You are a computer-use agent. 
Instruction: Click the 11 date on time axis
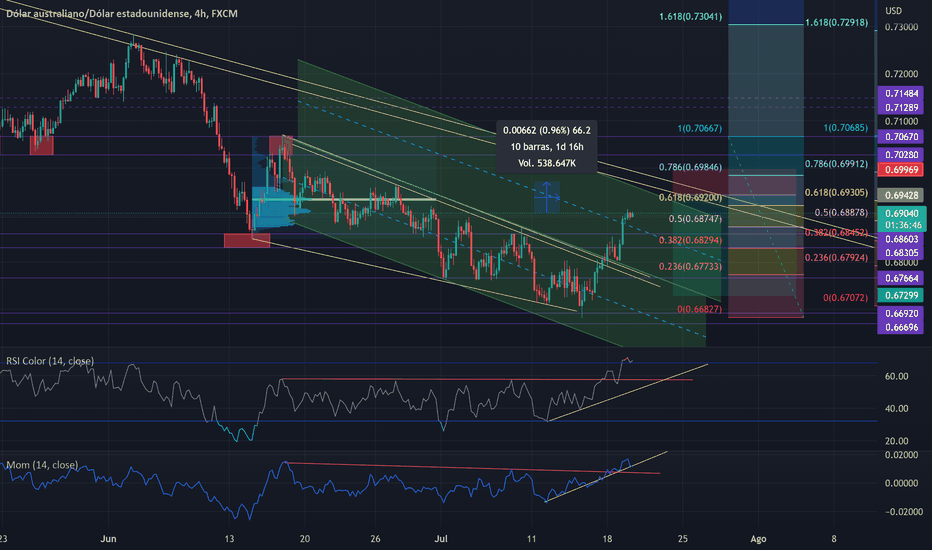[531, 539]
